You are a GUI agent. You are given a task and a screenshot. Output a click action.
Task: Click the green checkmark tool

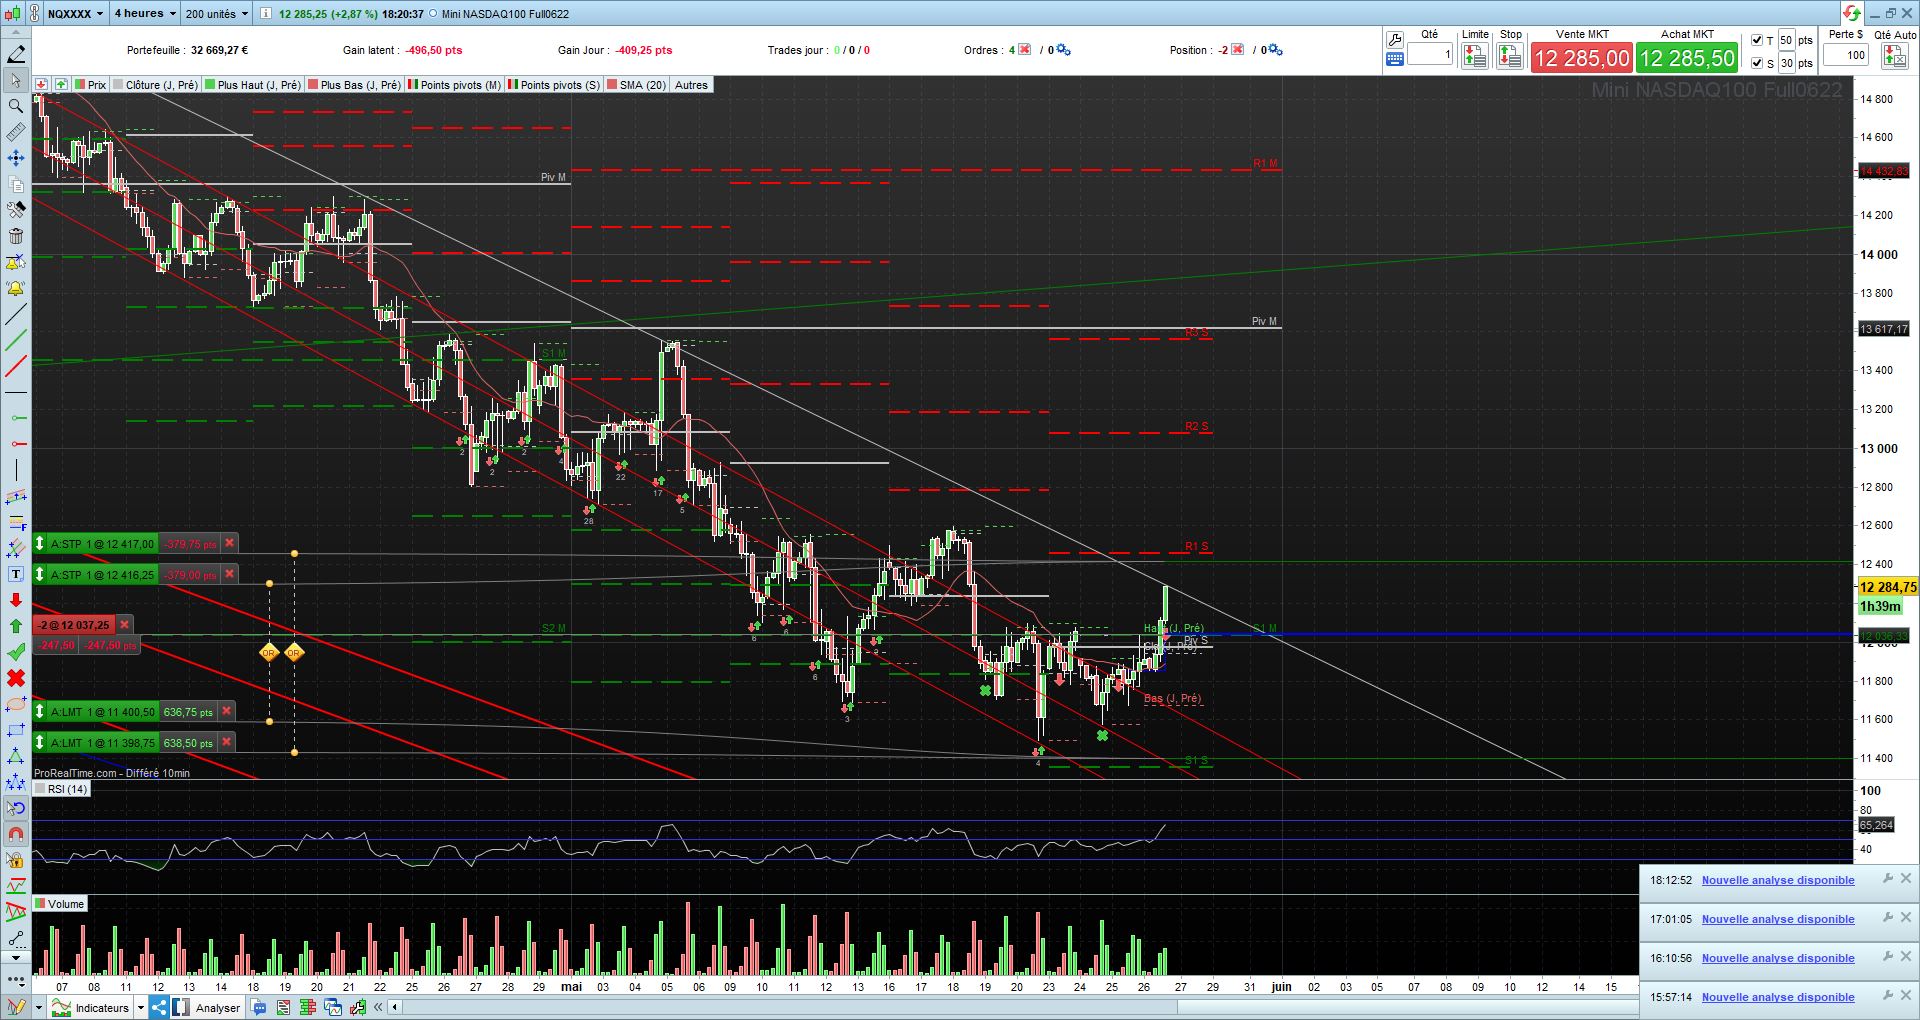point(16,652)
